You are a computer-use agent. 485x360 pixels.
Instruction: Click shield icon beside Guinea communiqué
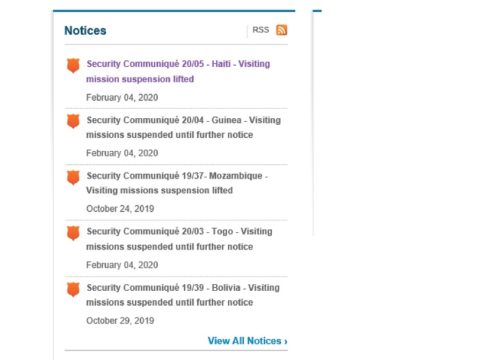click(73, 121)
